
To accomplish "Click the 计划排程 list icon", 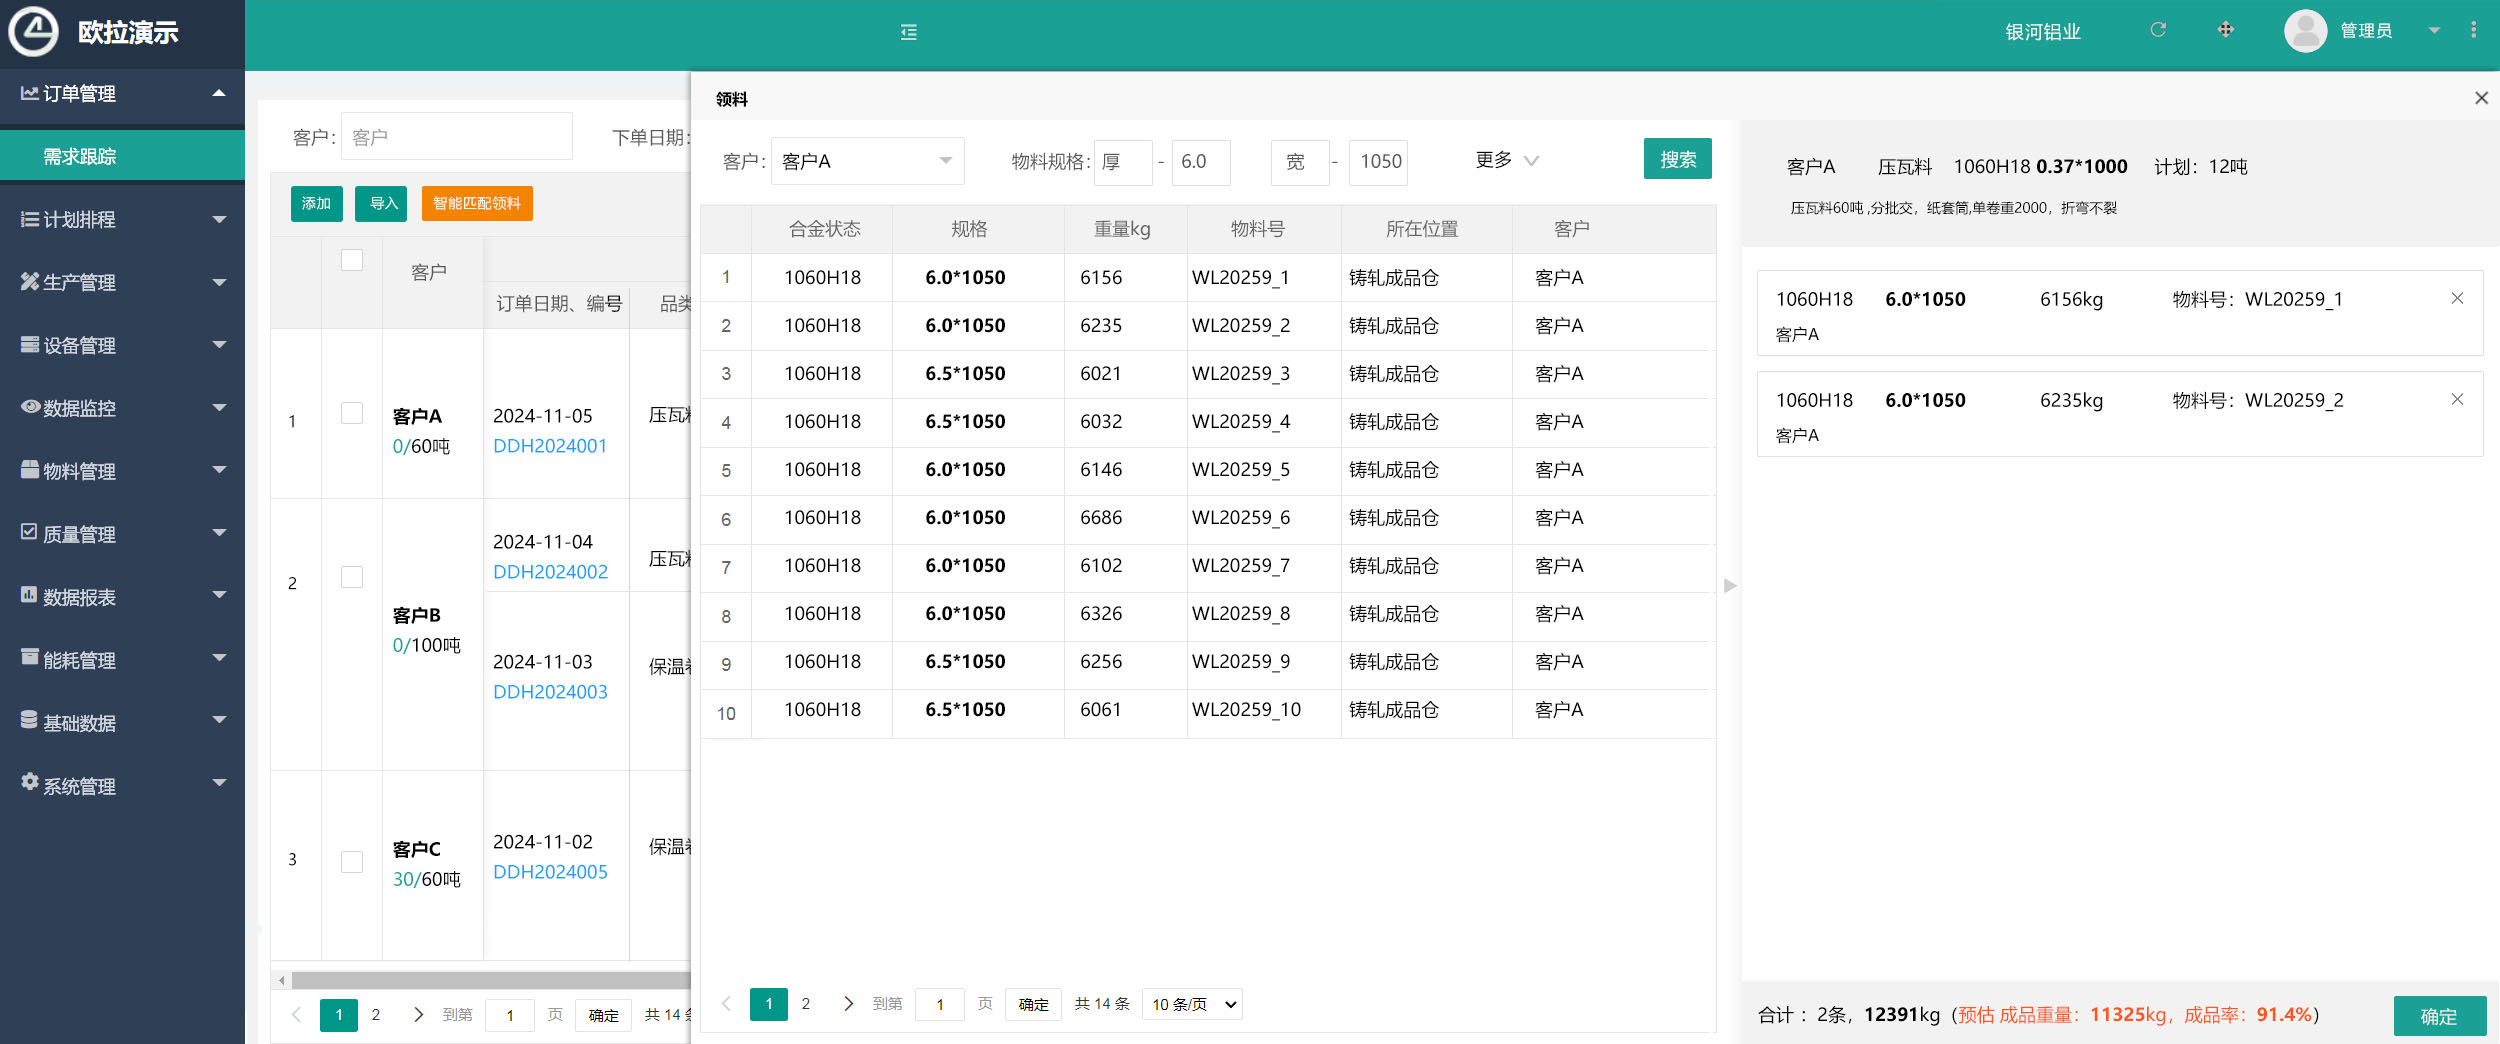I will (30, 219).
